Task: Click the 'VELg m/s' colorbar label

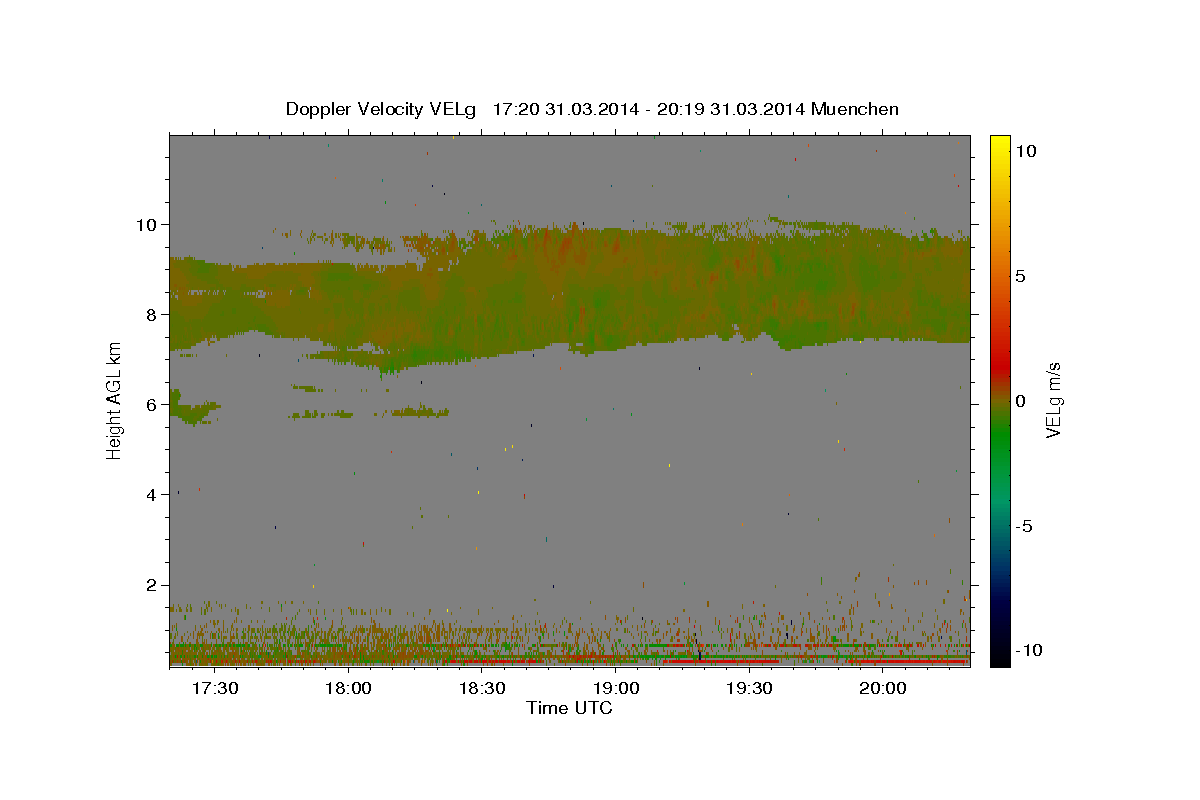Action: pyautogui.click(x=1053, y=400)
